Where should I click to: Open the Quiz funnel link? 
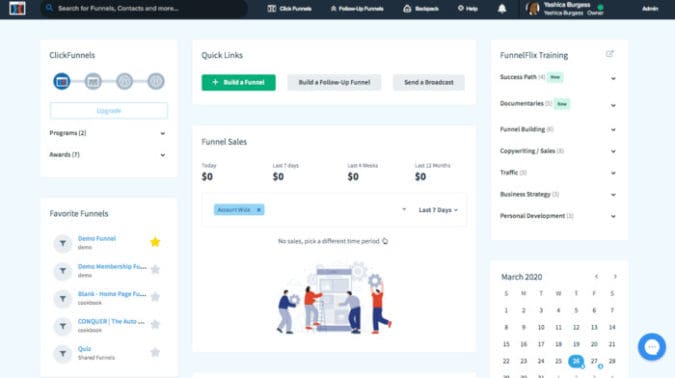click(84, 349)
